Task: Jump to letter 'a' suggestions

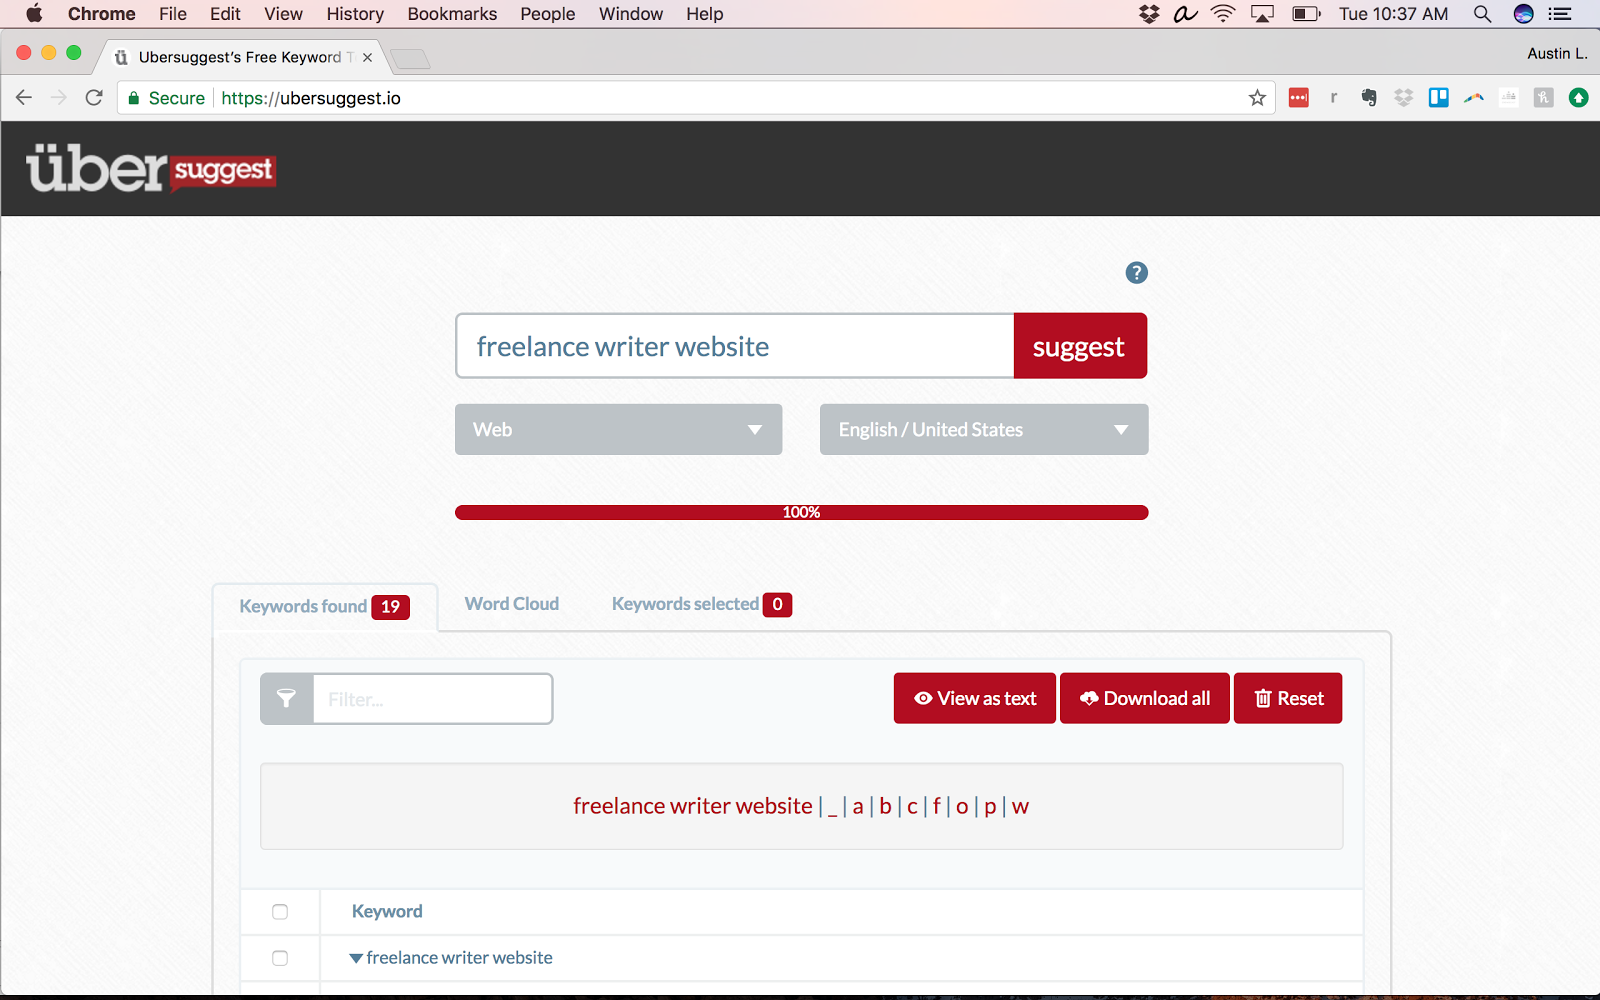Action: (858, 807)
